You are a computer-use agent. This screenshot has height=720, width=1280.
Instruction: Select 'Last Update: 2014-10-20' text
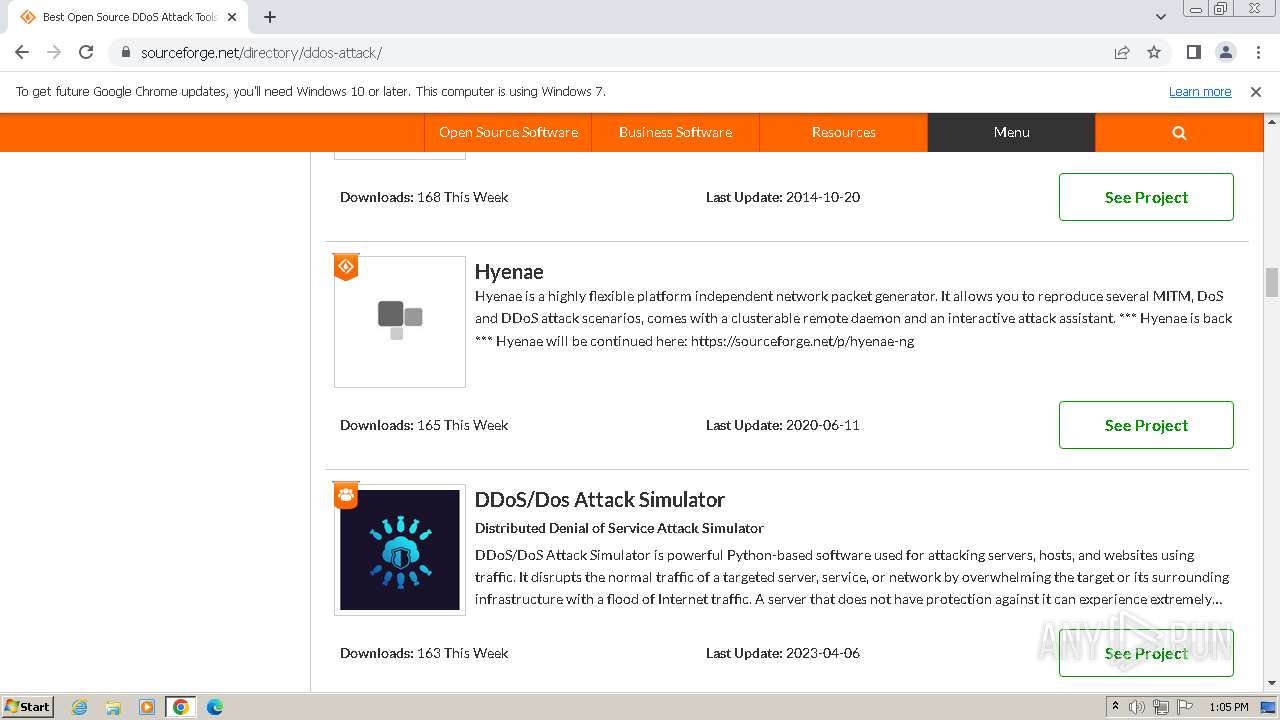(x=783, y=197)
